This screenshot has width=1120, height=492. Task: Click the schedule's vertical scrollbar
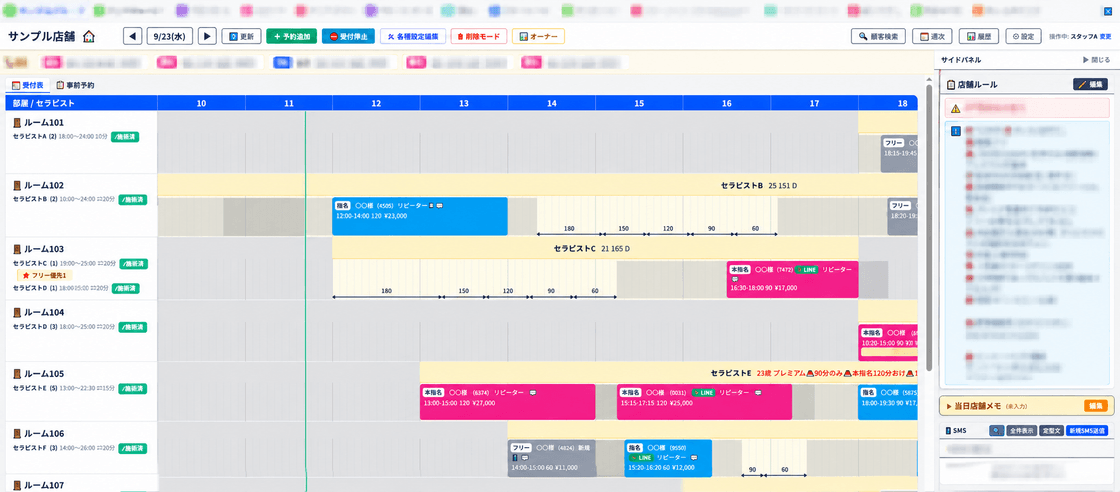(x=929, y=227)
